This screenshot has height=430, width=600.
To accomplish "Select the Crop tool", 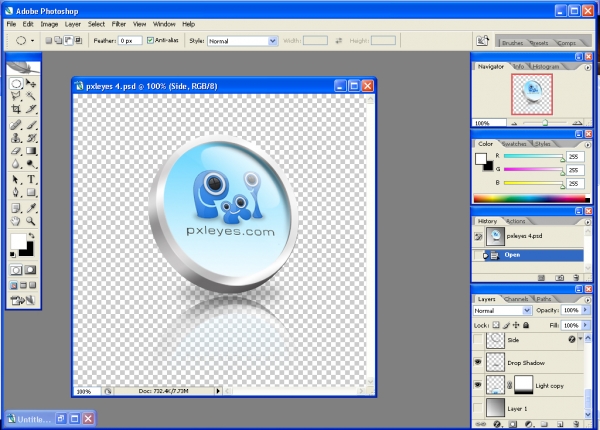I will 16,109.
